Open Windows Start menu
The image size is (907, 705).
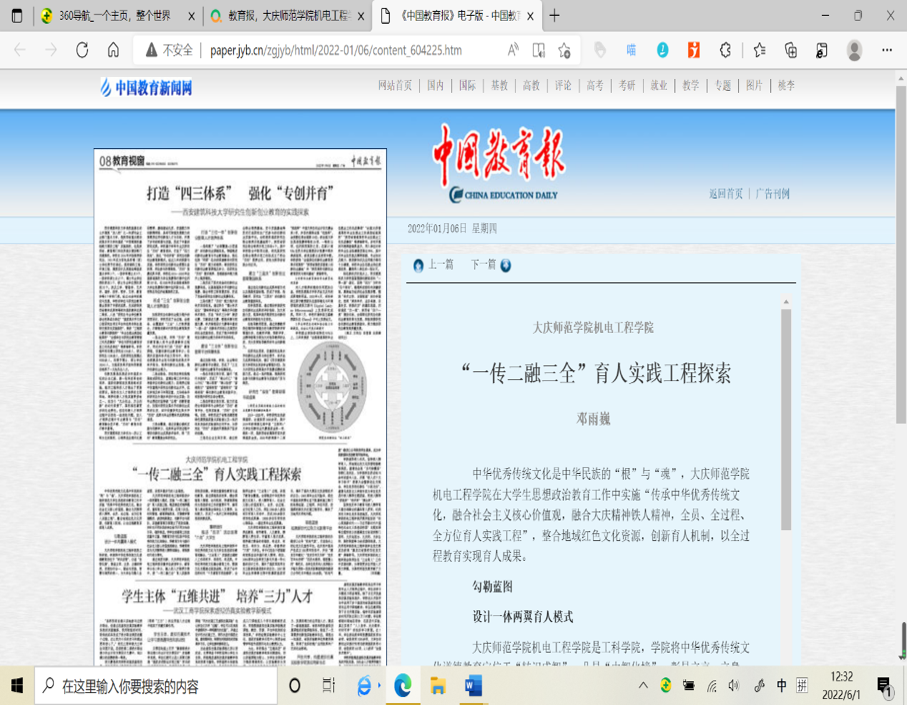tap(17, 686)
